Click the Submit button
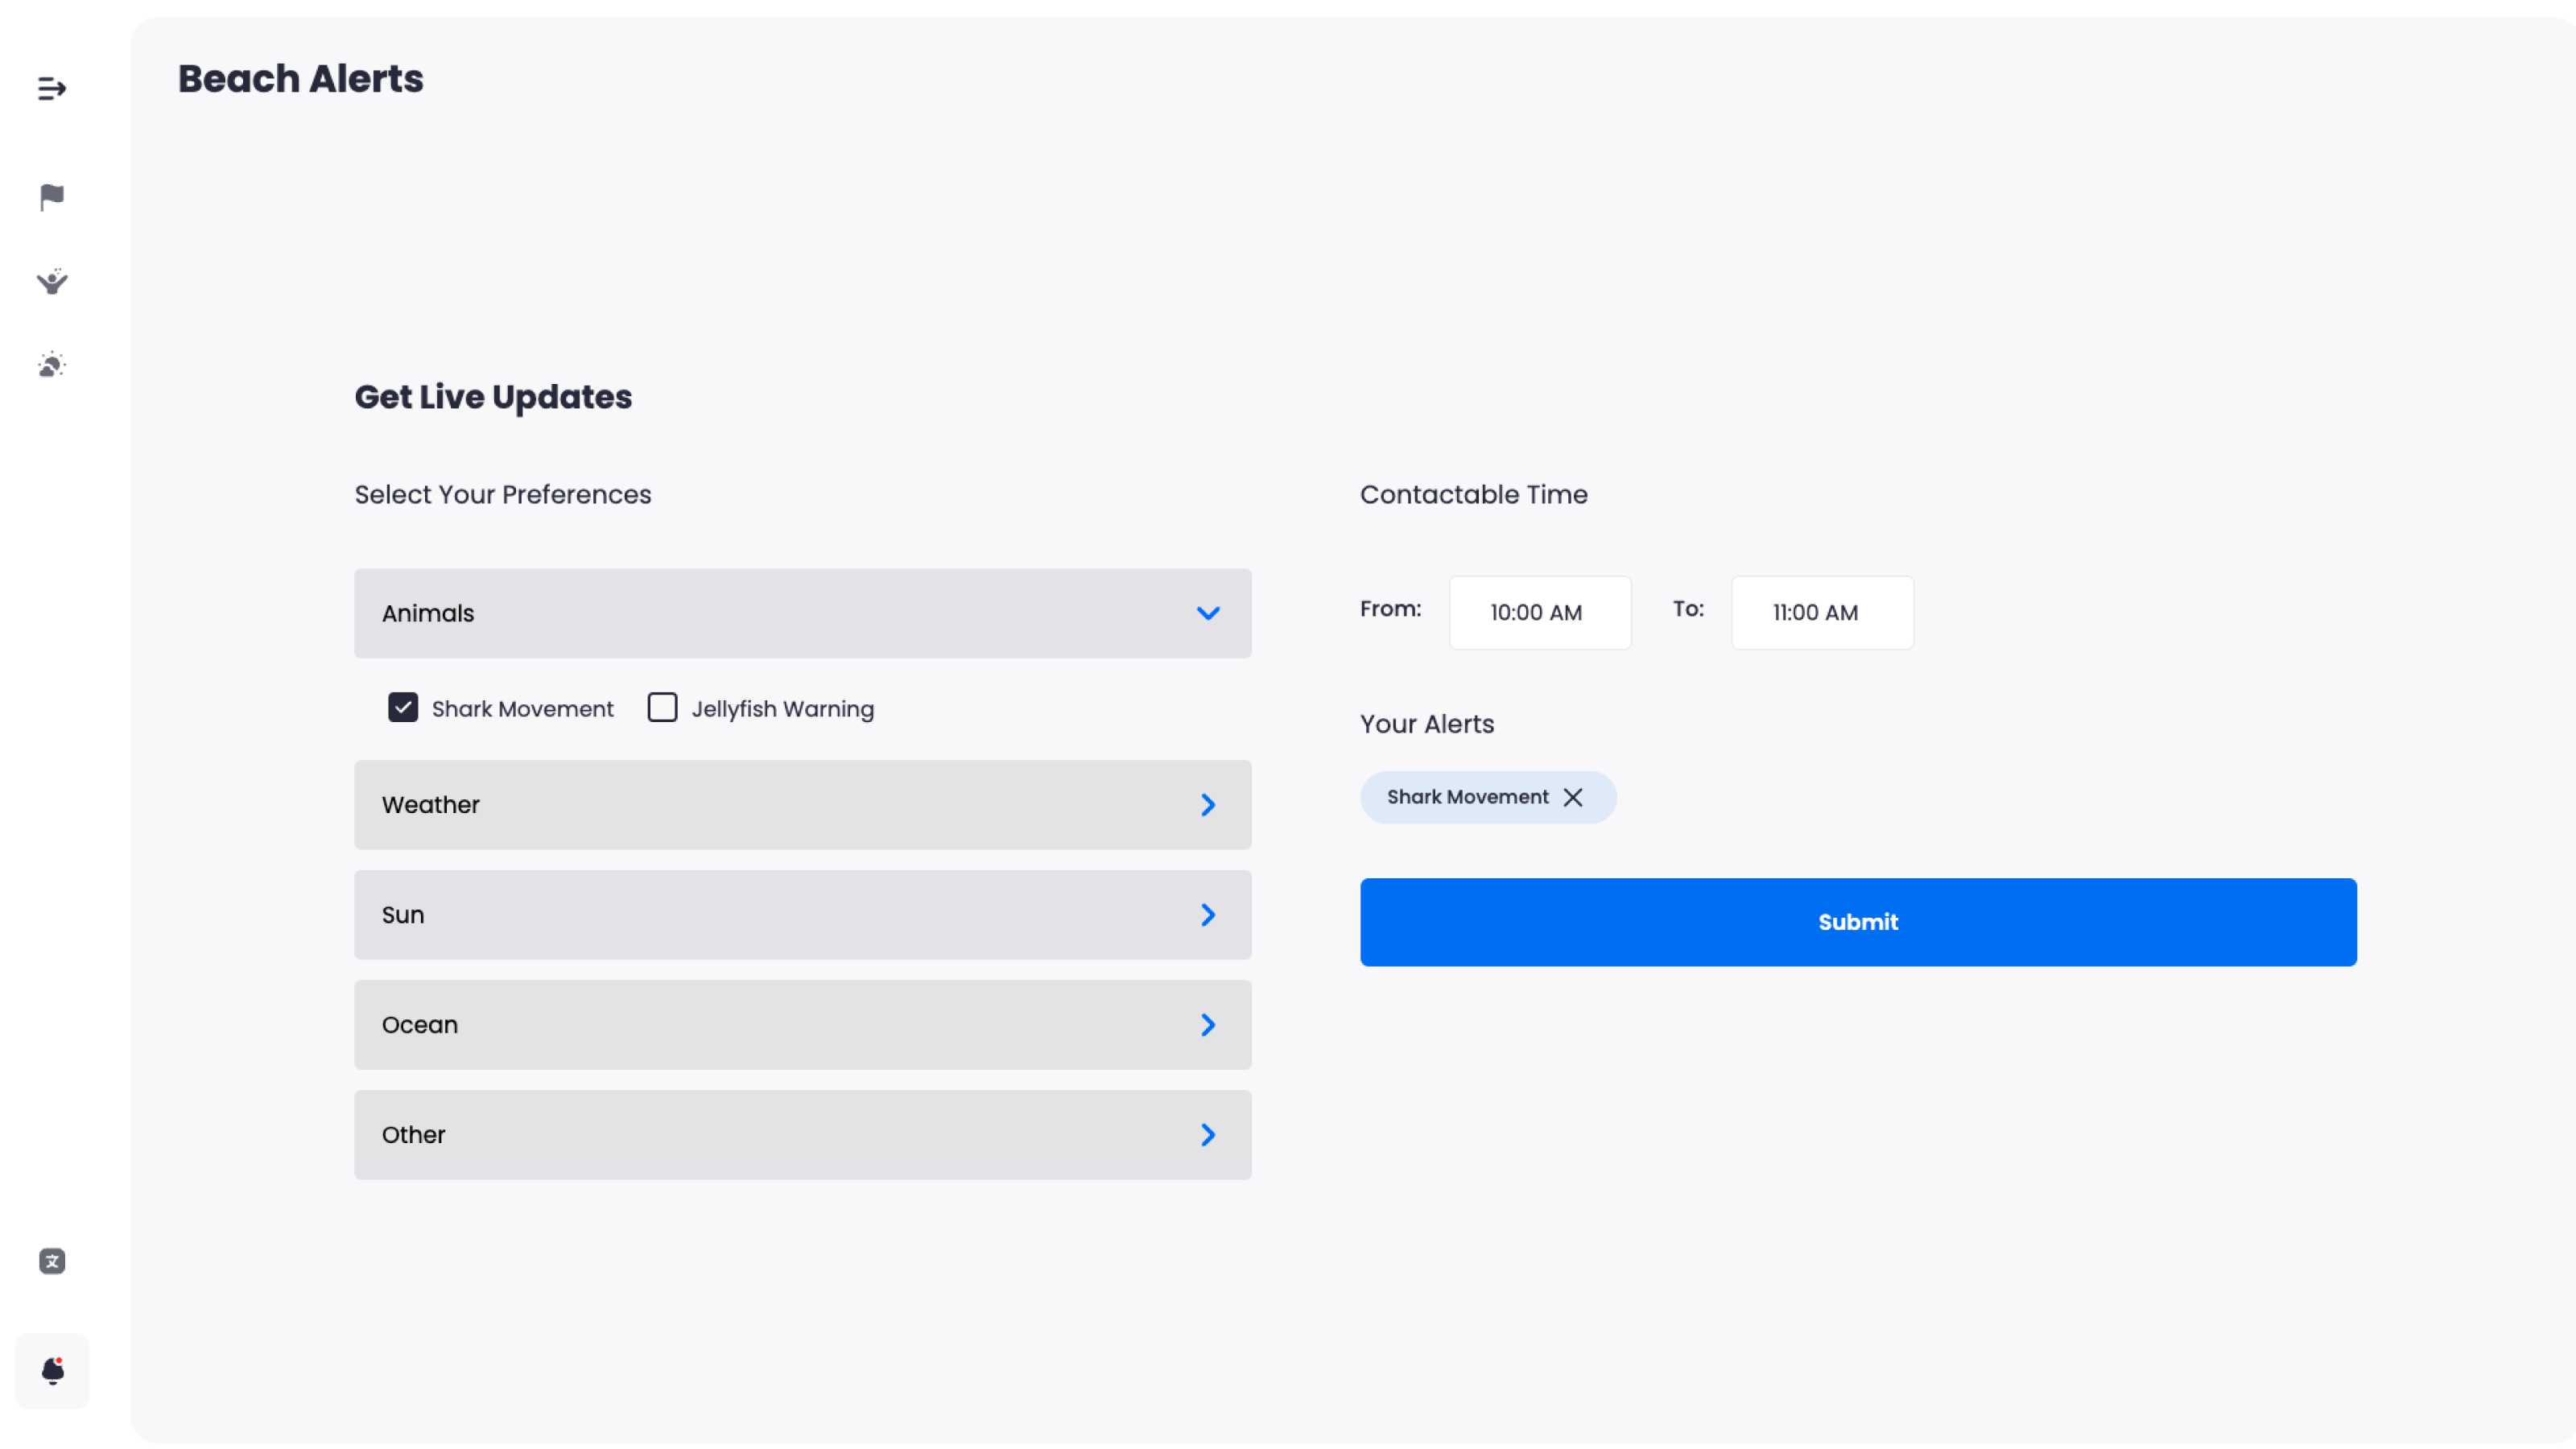This screenshot has width=2576, height=1449. [x=1857, y=922]
